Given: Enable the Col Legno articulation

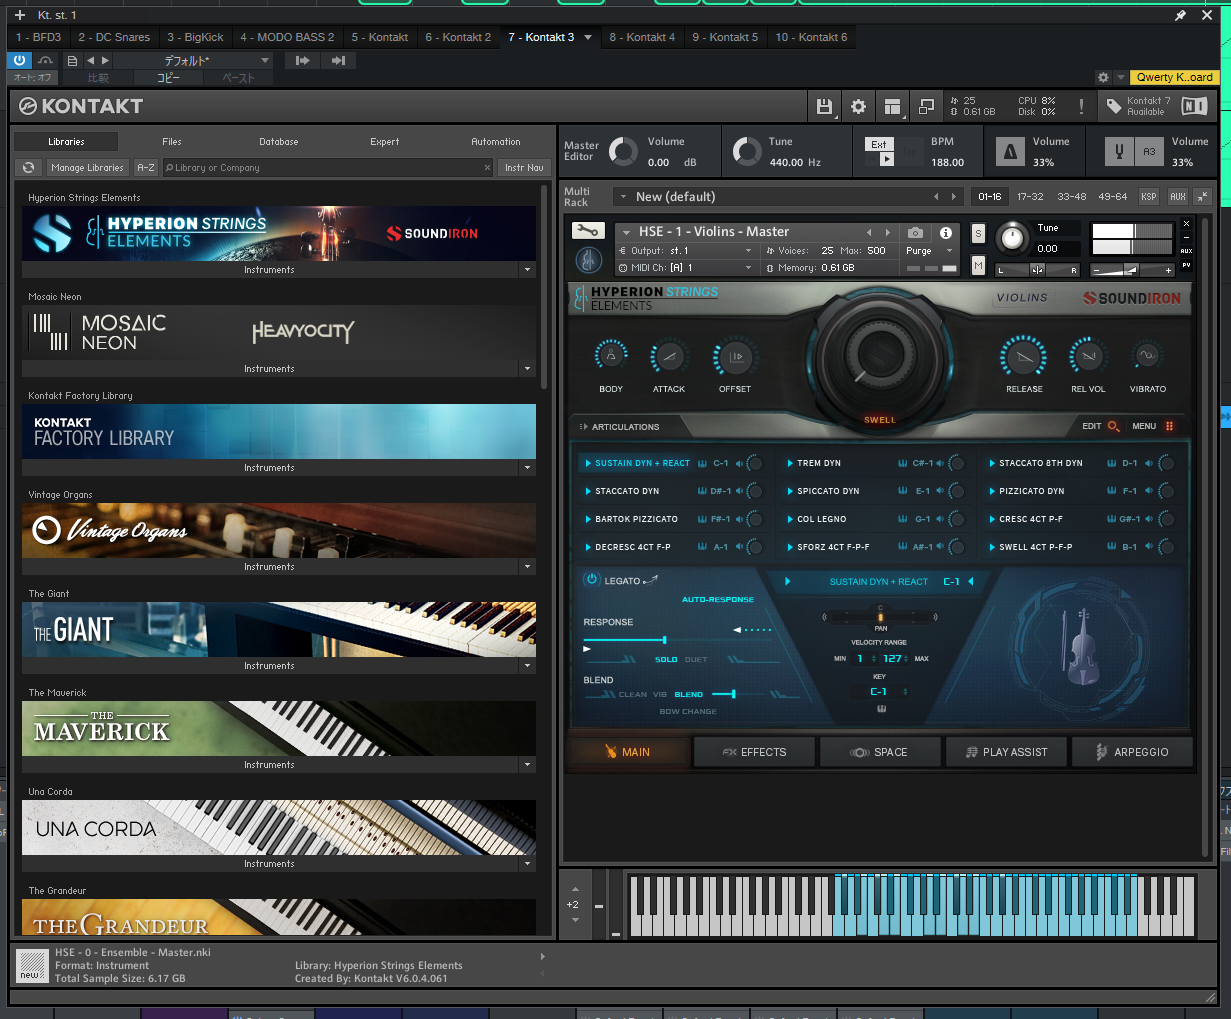Looking at the screenshot, I should [821, 519].
